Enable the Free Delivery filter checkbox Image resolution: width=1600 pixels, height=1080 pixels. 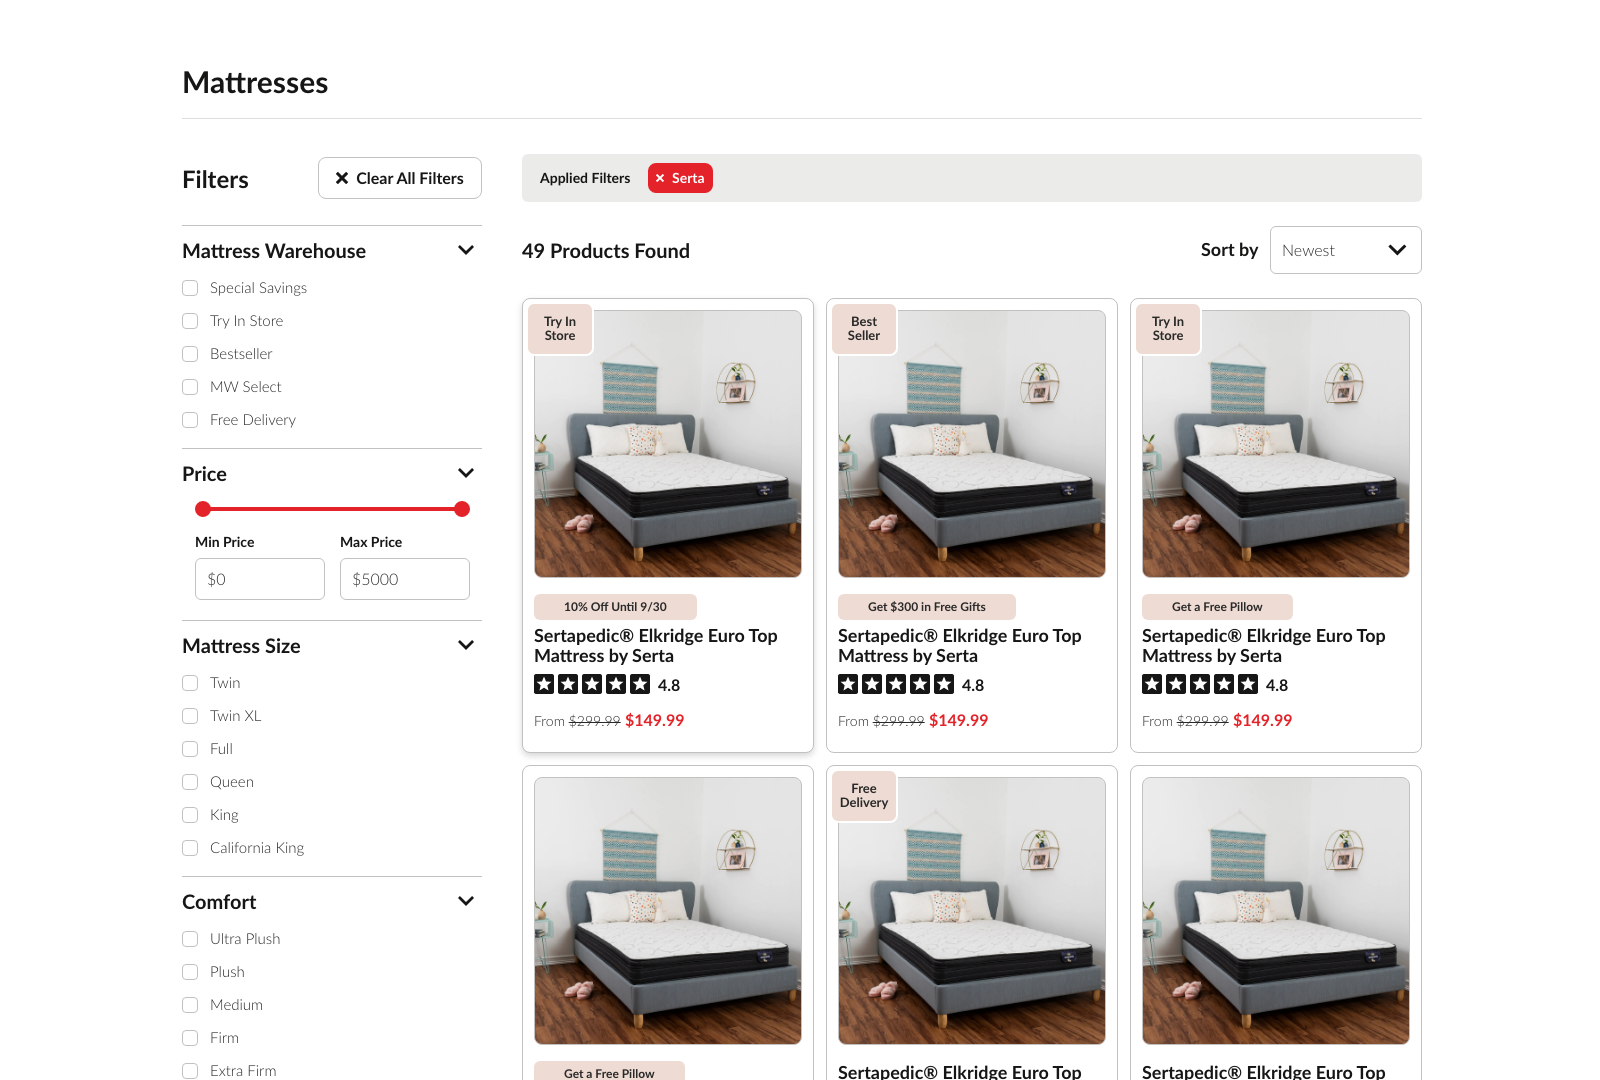(190, 420)
